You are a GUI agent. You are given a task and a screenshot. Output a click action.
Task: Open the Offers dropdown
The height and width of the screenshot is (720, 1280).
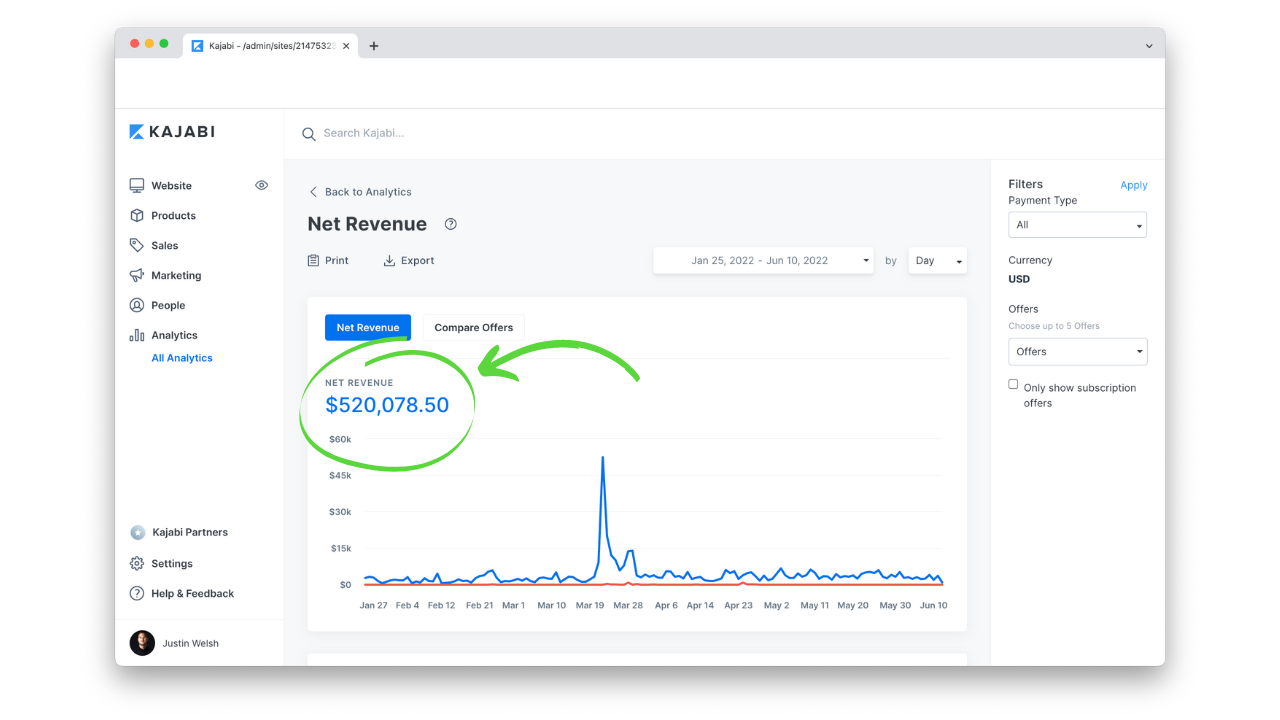click(1078, 352)
